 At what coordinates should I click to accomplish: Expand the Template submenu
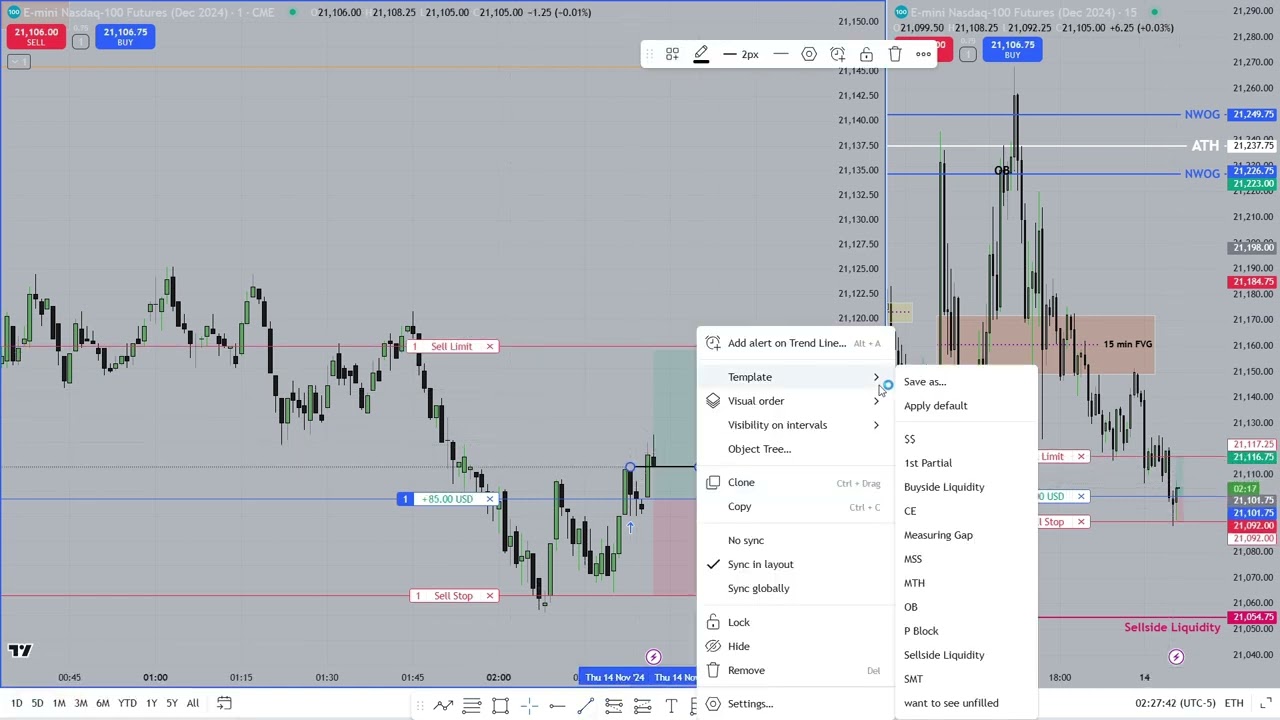tap(795, 377)
